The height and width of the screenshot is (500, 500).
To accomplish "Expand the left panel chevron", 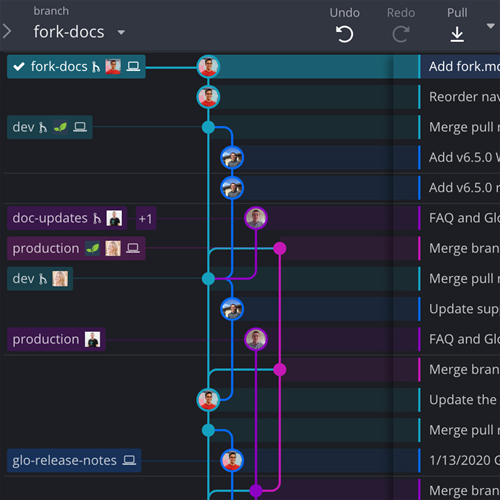I will (7, 32).
